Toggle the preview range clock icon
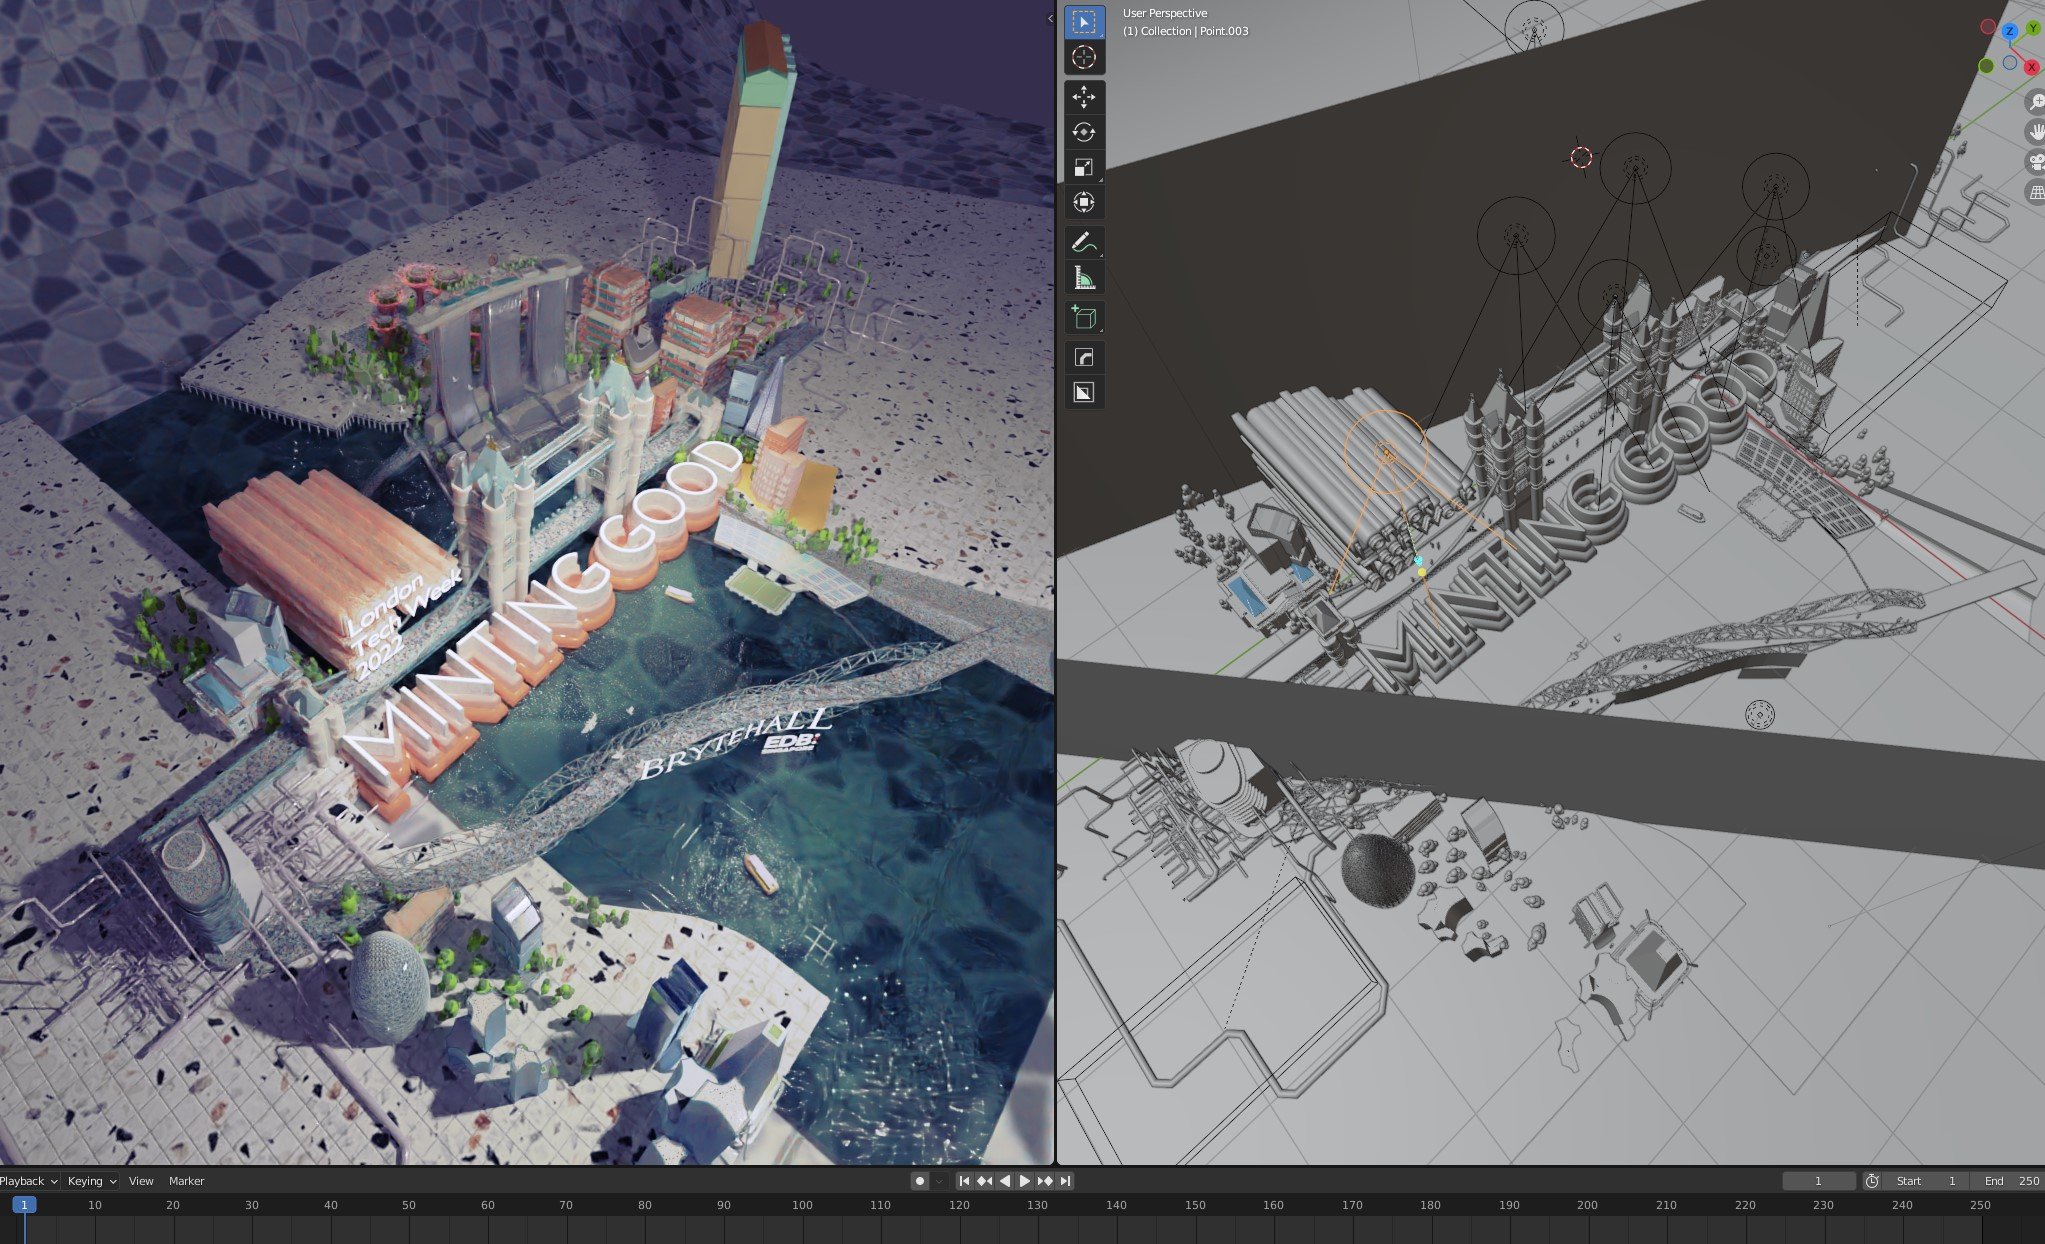Viewport: 2045px width, 1244px height. [x=1872, y=1181]
